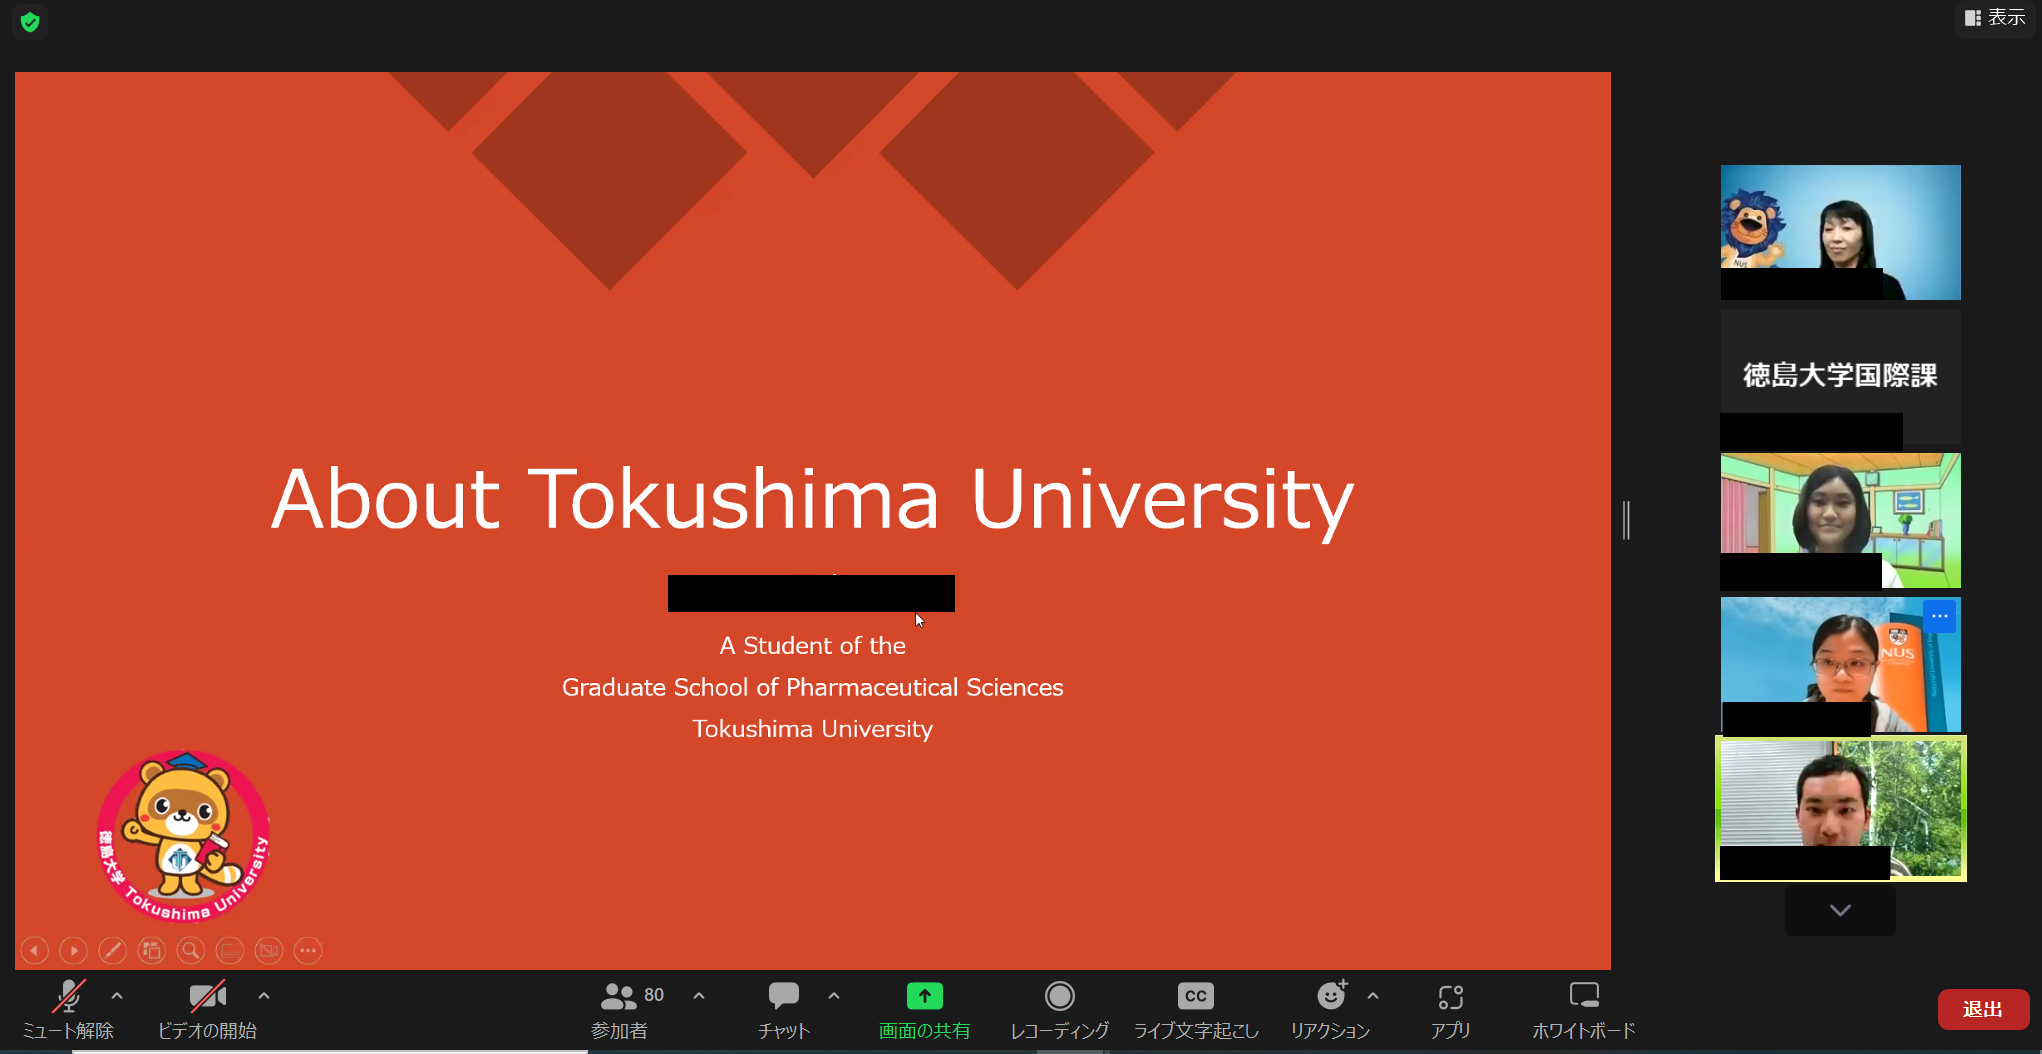Open the see-all-slides grid icon
Image resolution: width=2042 pixels, height=1054 pixels.
point(152,950)
